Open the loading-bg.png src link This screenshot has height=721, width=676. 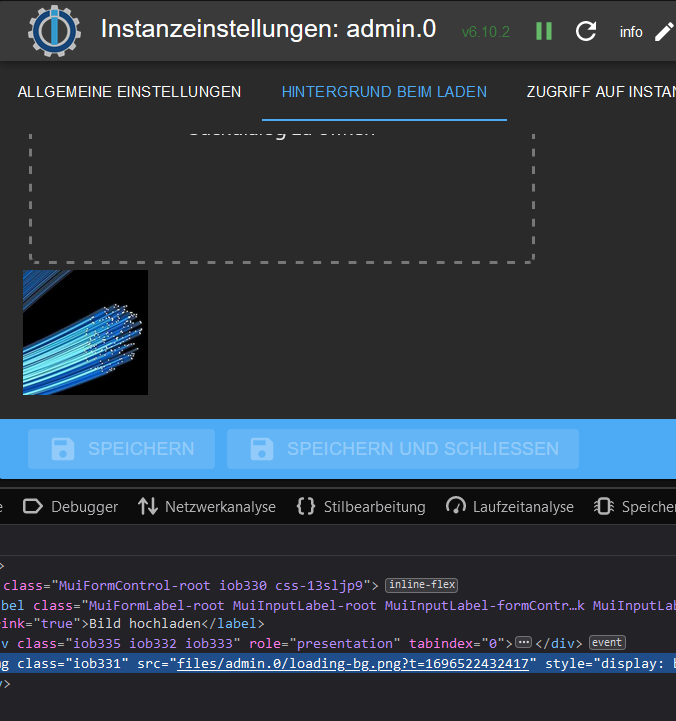[x=353, y=663]
